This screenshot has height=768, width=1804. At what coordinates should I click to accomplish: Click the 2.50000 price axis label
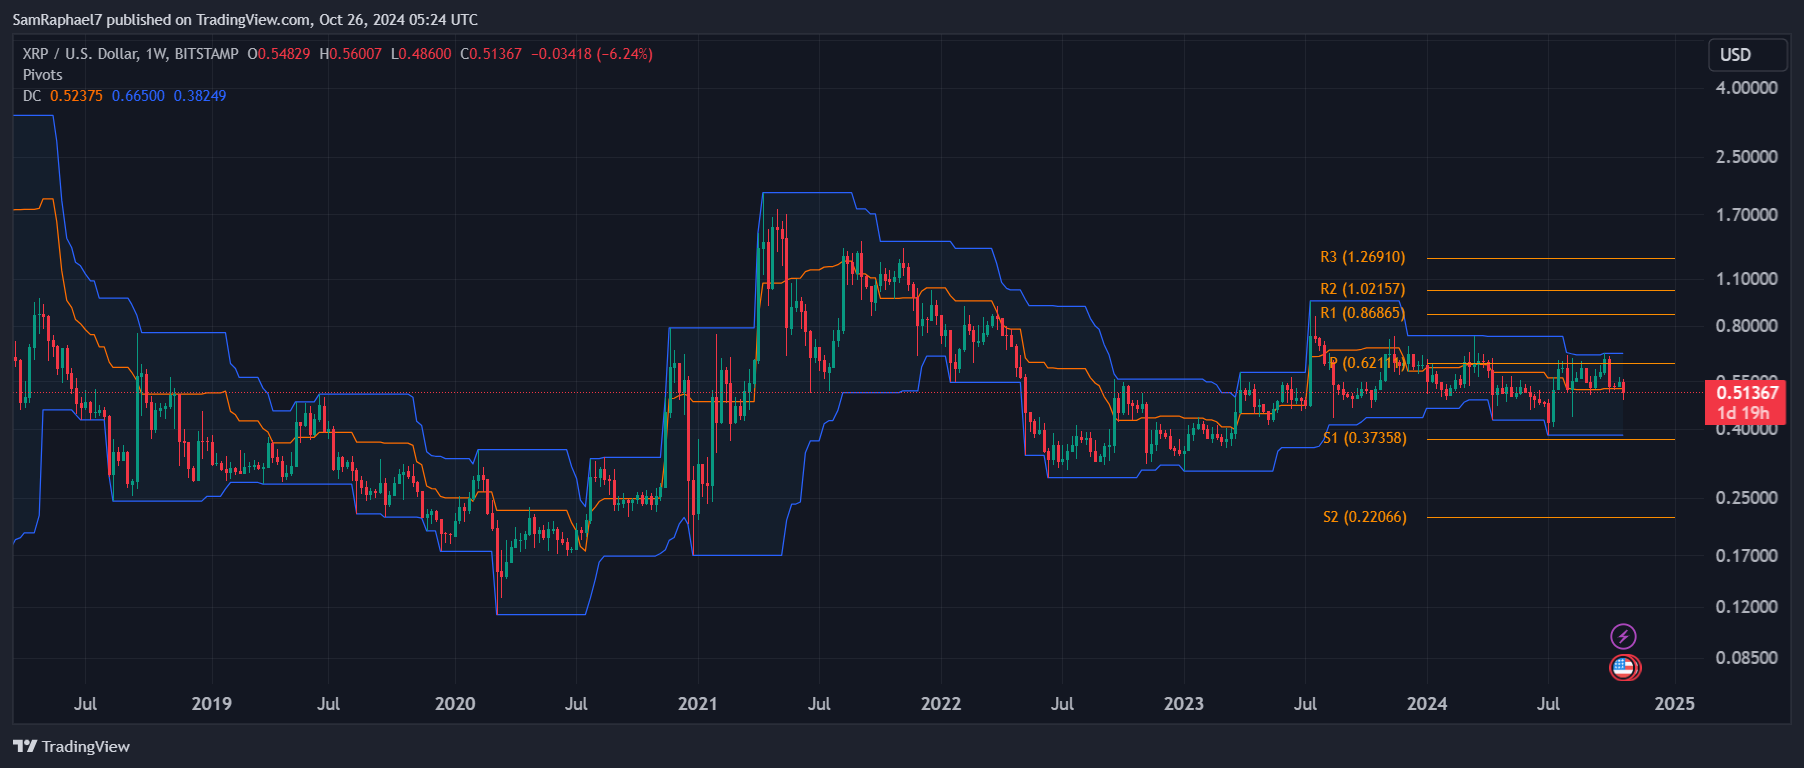pos(1747,157)
